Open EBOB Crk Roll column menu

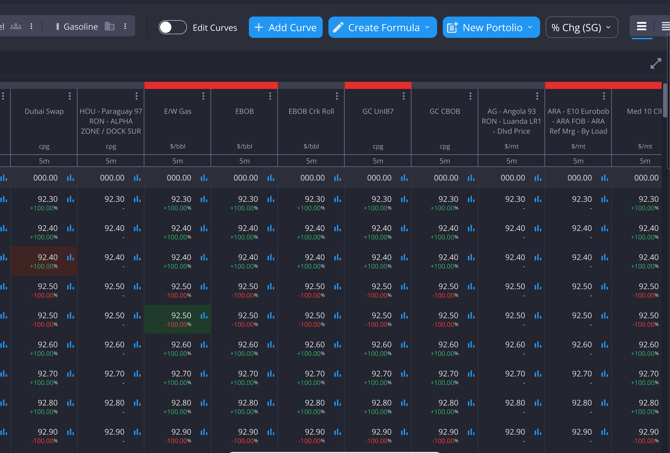(337, 96)
